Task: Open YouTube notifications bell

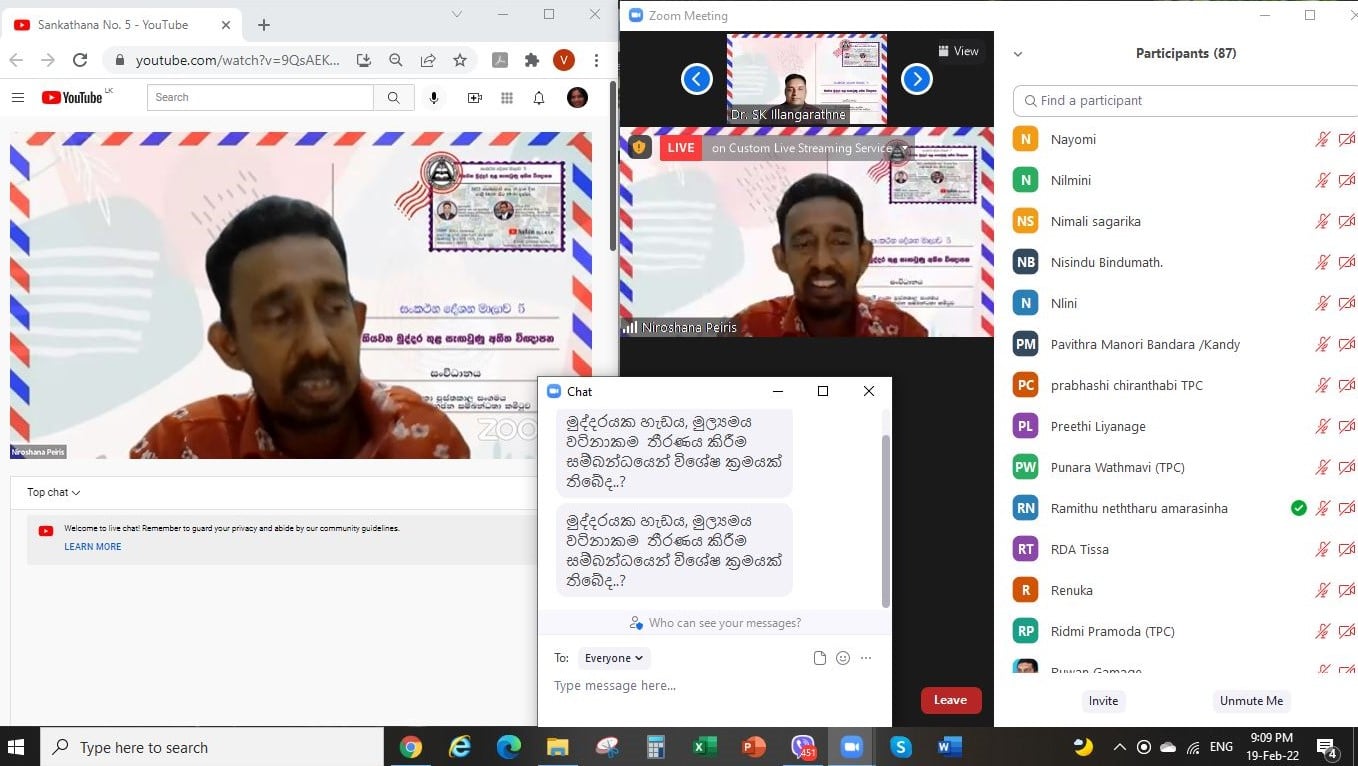Action: [539, 97]
